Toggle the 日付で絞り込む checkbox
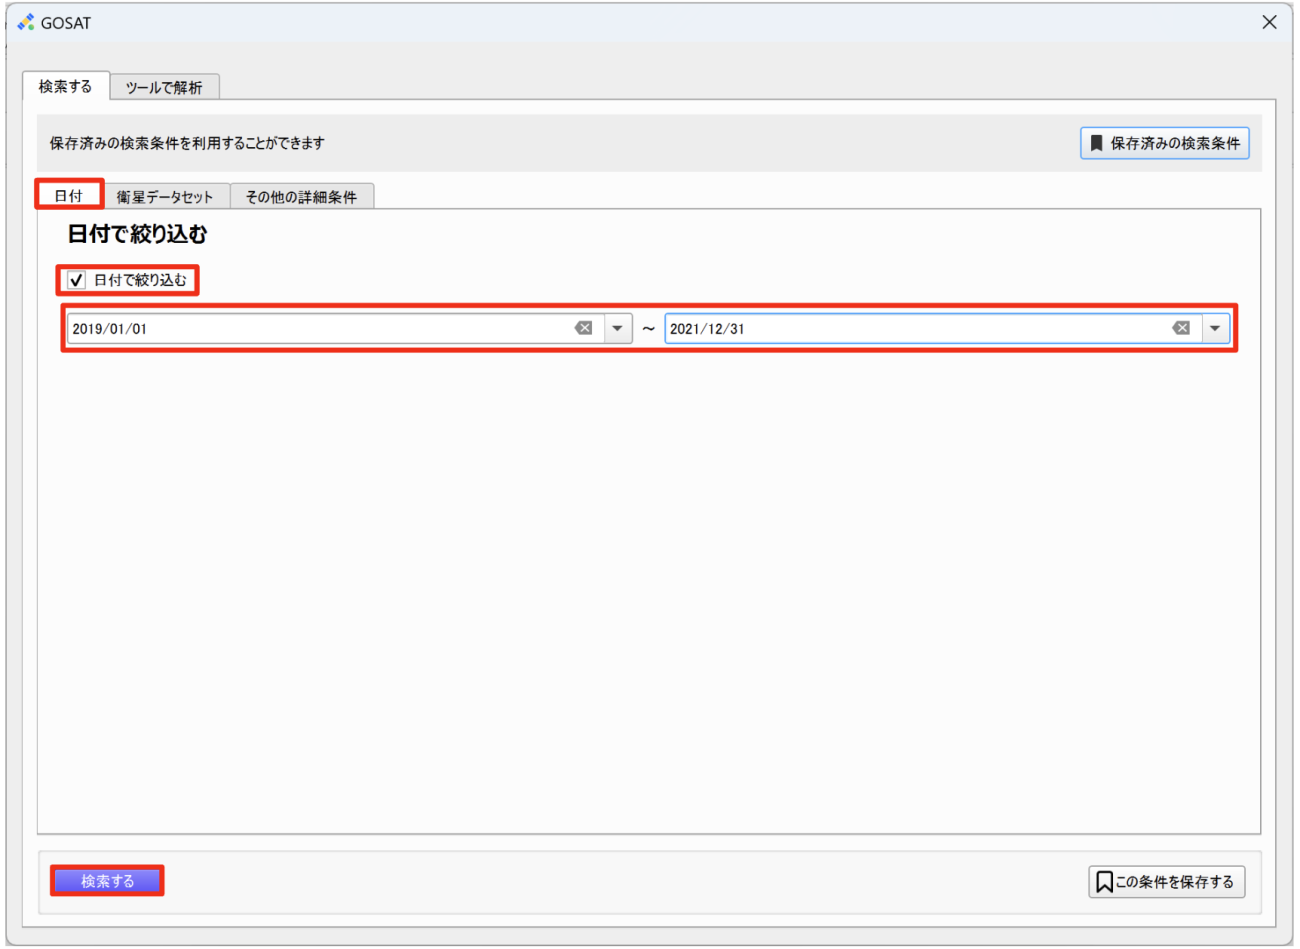1300x949 pixels. (77, 280)
